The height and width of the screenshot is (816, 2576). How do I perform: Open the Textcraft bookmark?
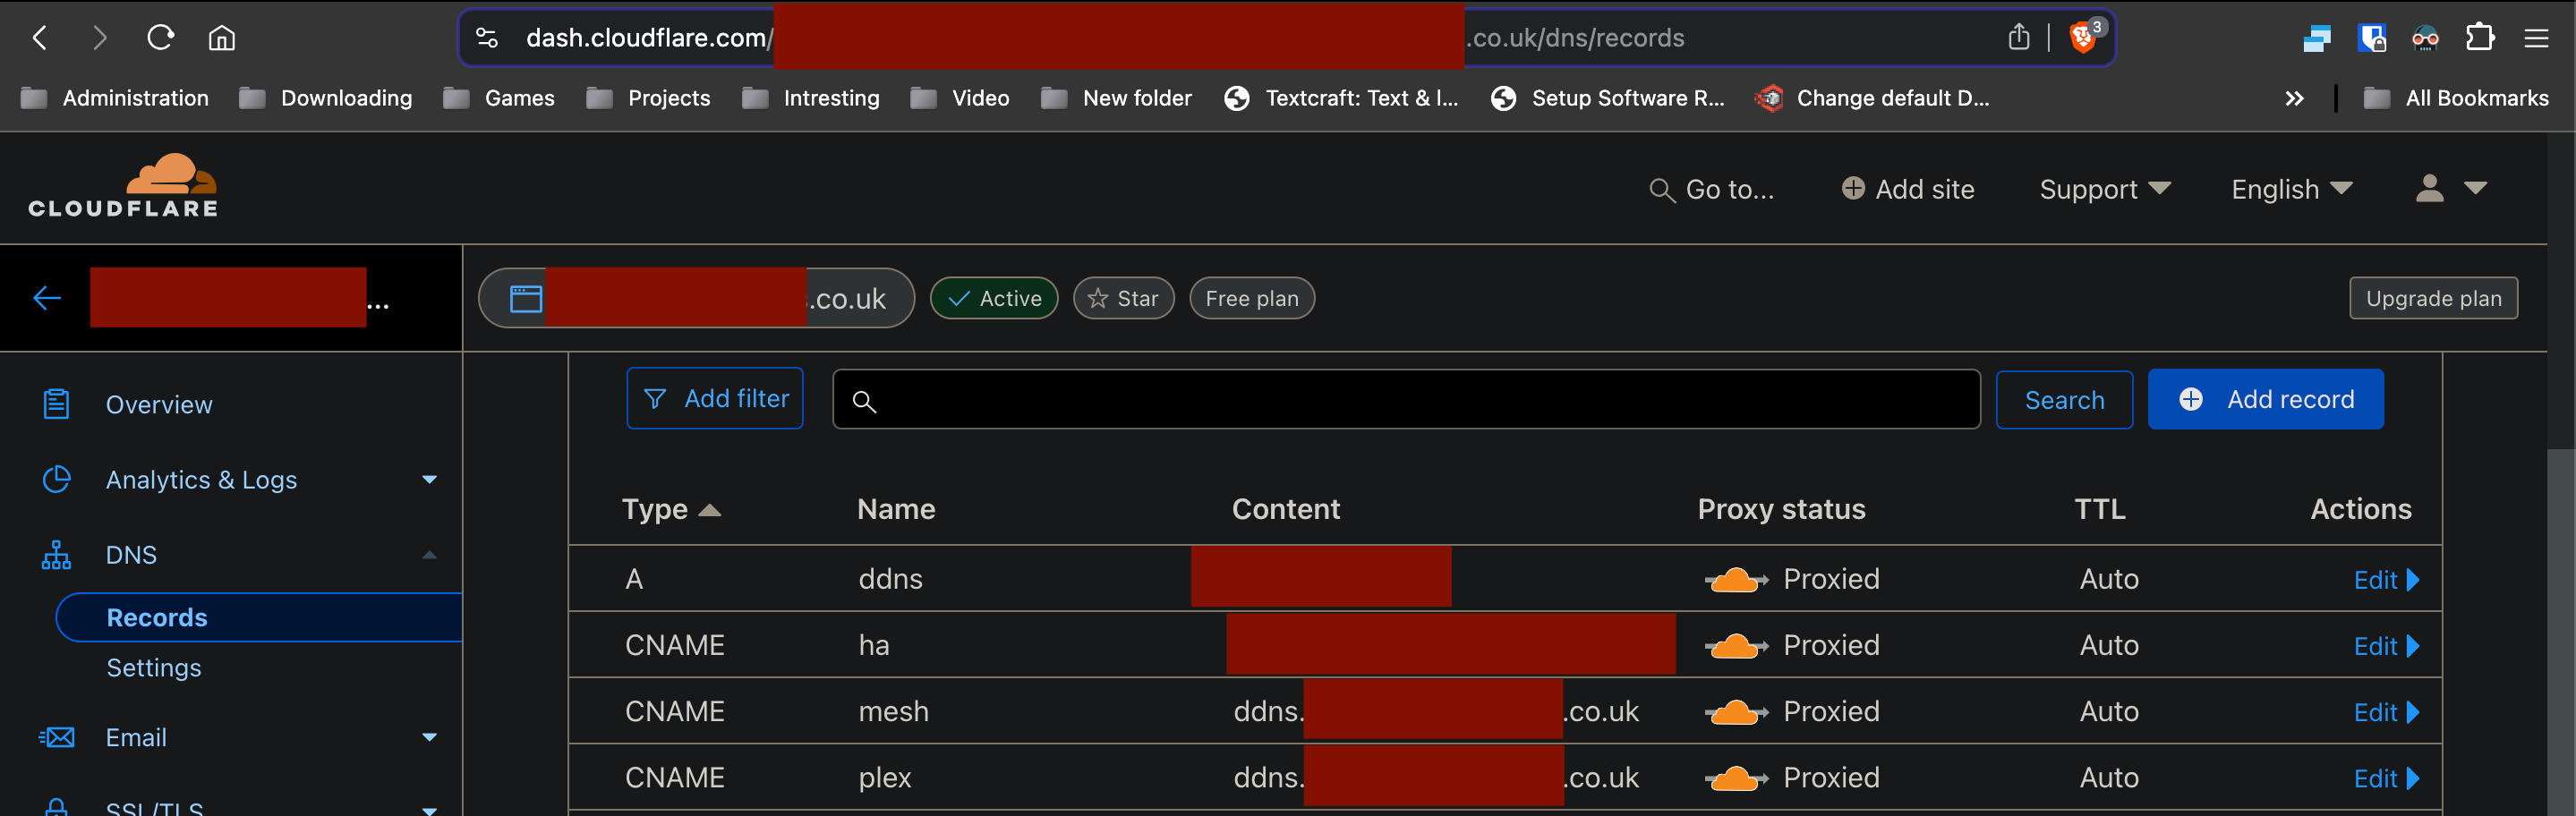pos(1341,98)
